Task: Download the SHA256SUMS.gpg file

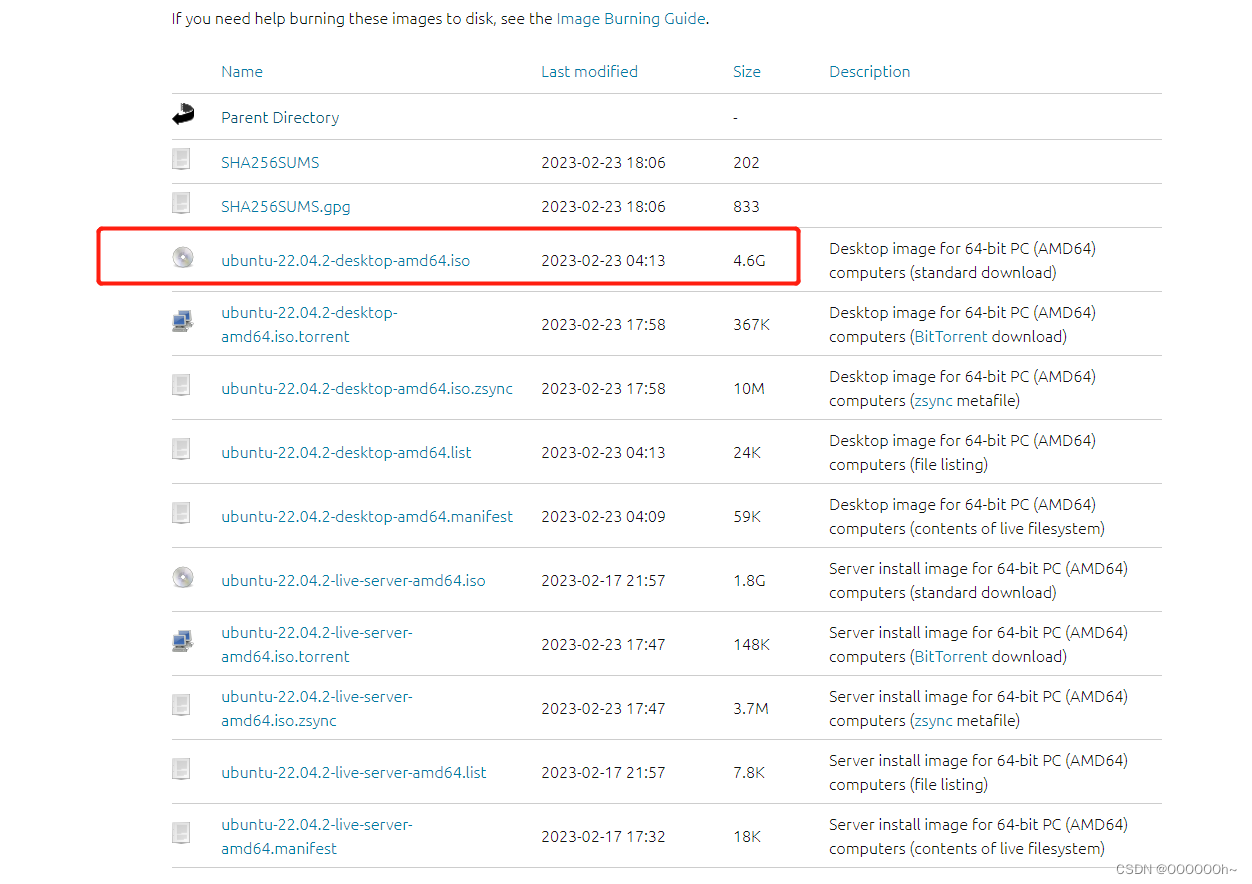Action: tap(286, 207)
